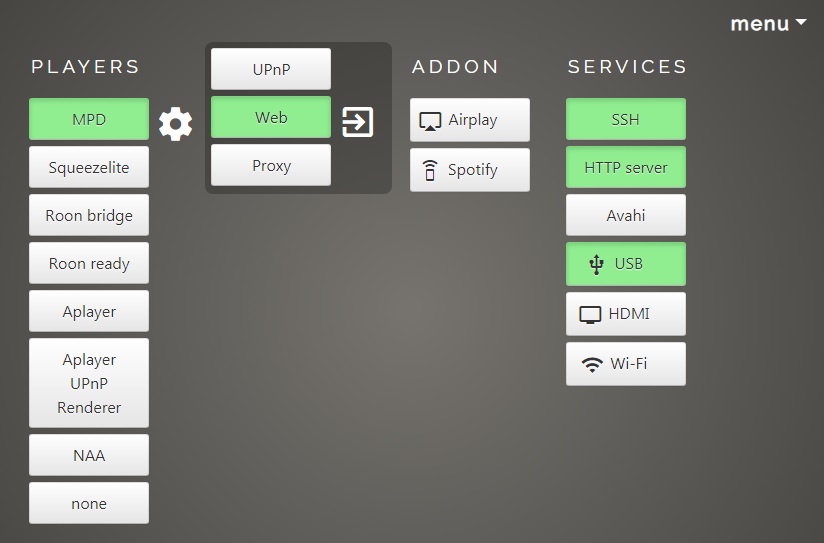Click the web interface launch arrow icon

(358, 122)
